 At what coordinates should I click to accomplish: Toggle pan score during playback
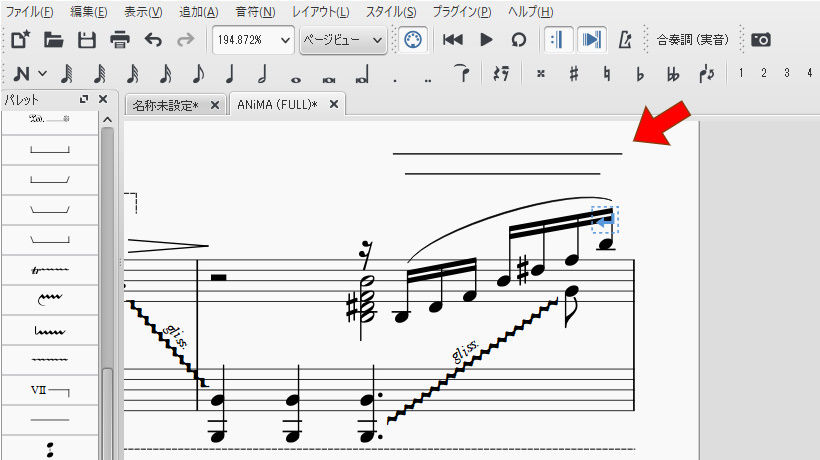(591, 40)
